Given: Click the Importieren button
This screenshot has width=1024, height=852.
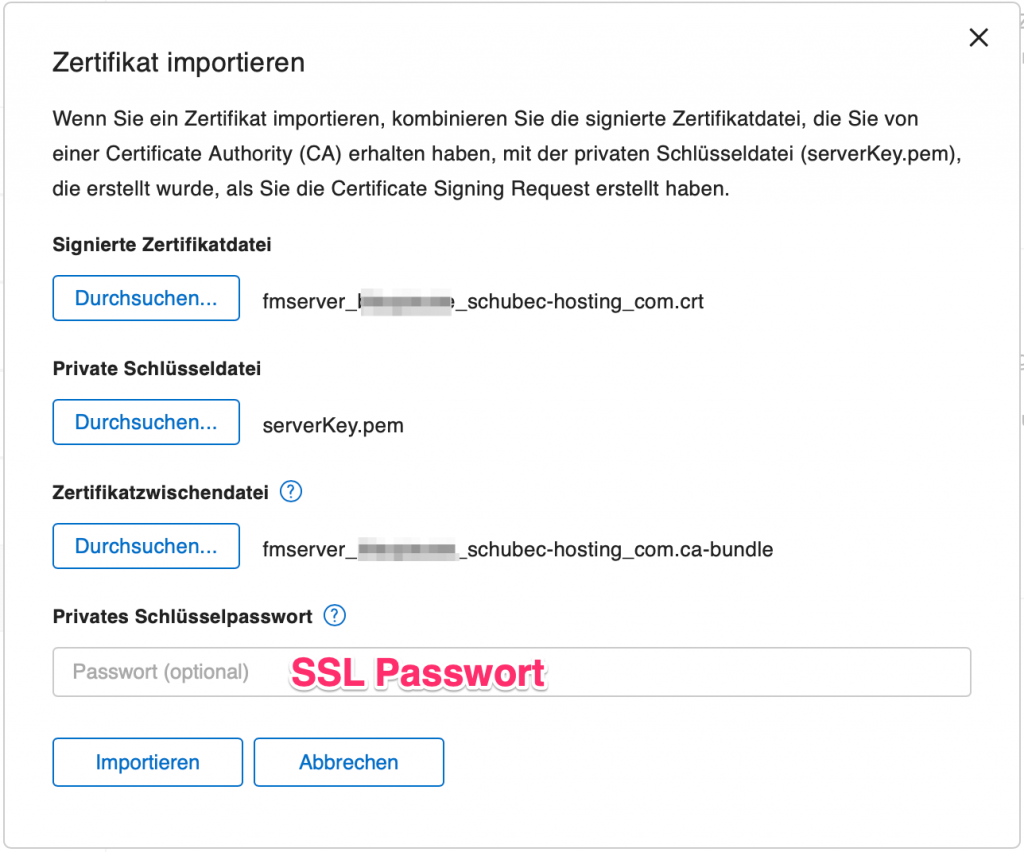Looking at the screenshot, I should pos(148,762).
